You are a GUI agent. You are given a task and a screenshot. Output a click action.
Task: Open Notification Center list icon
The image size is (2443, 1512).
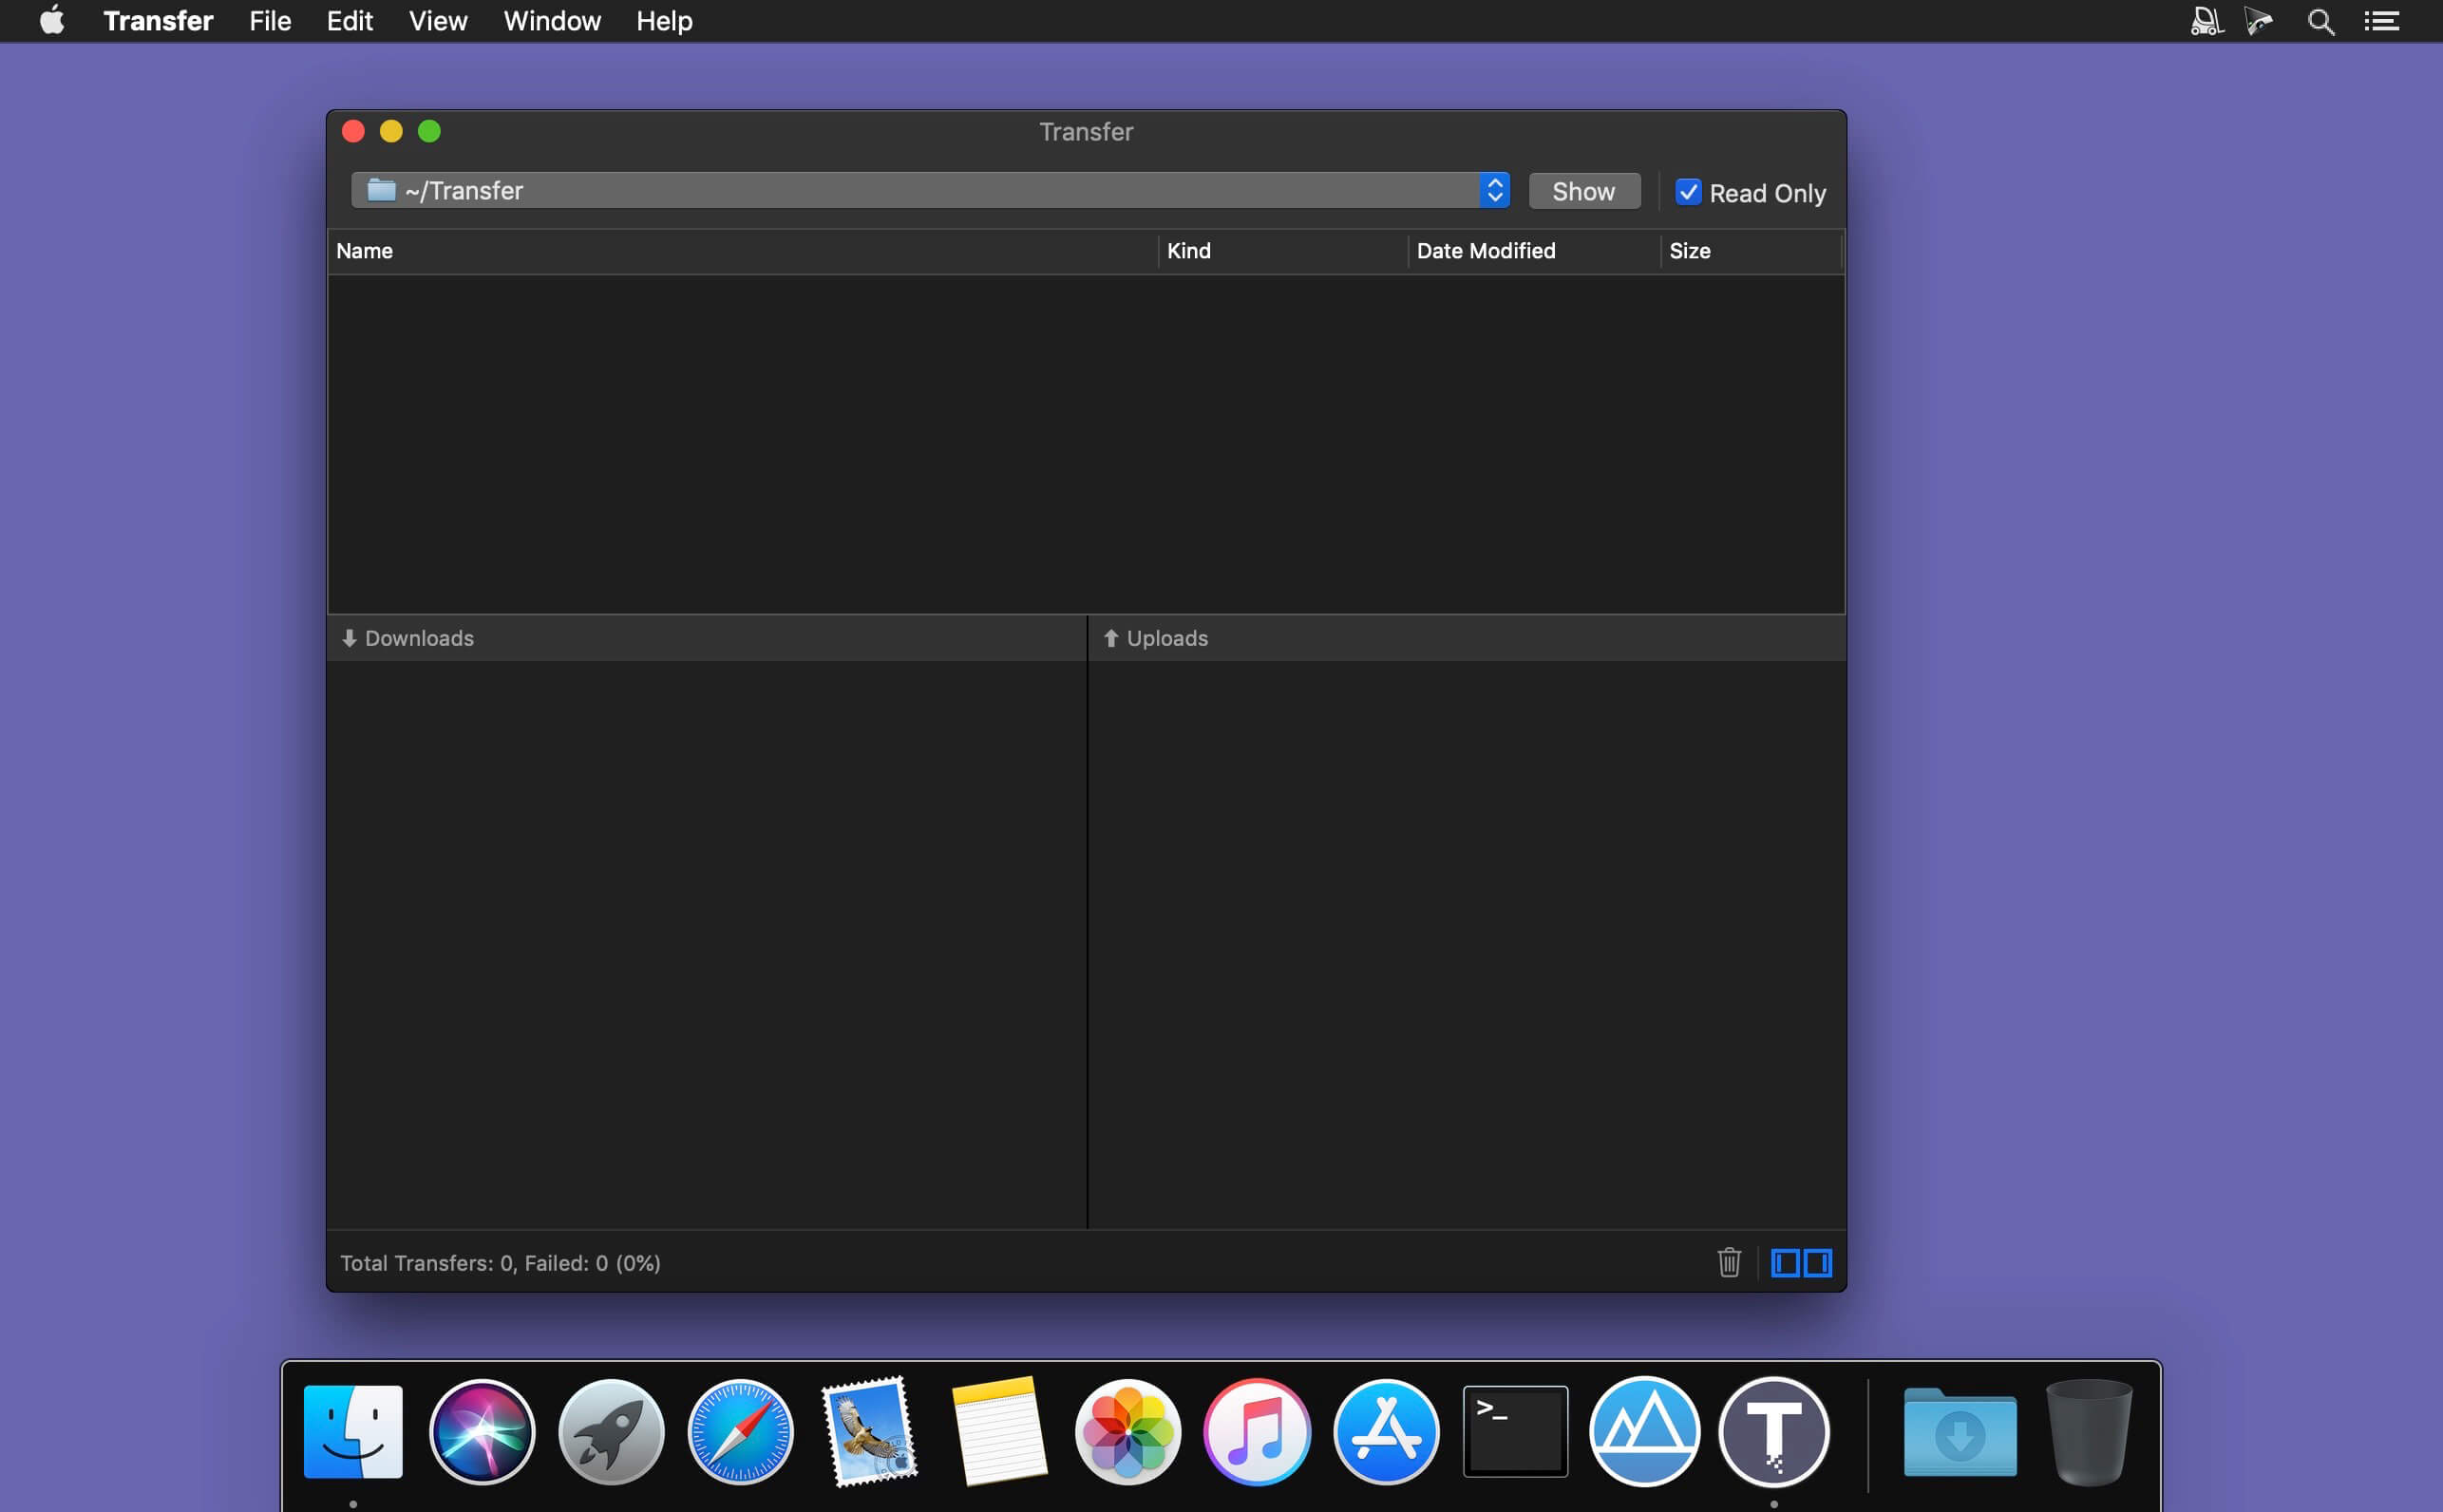(2382, 21)
